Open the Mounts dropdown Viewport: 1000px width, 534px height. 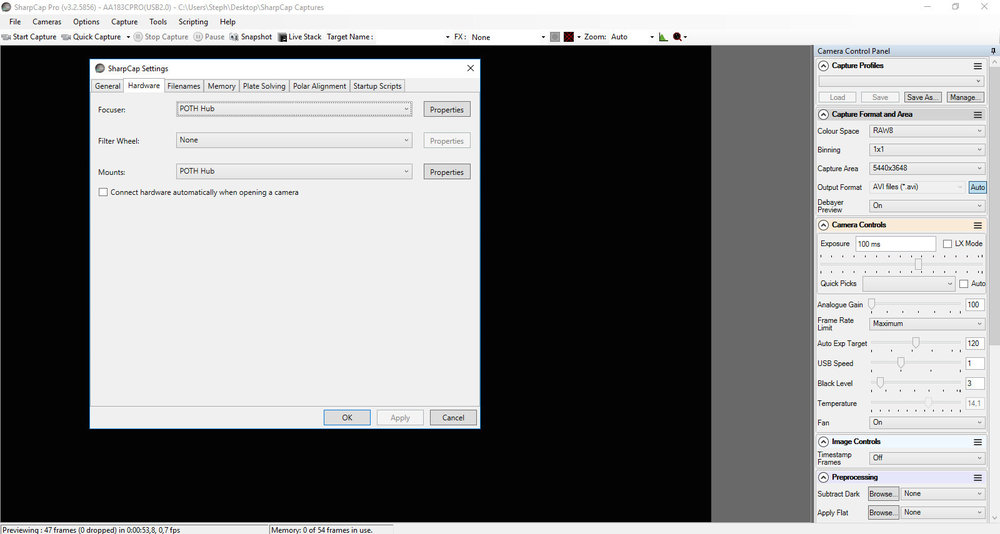[x=294, y=172]
